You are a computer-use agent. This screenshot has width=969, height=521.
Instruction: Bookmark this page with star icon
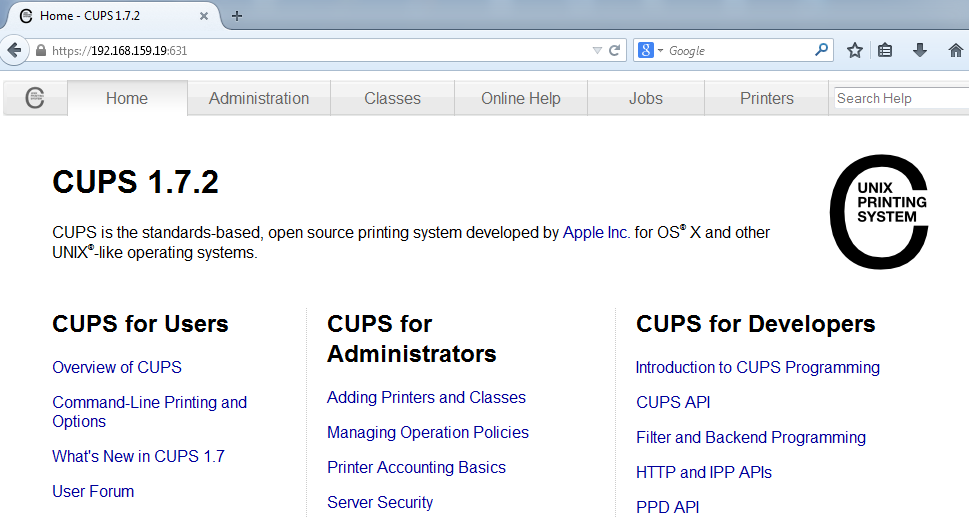[855, 50]
